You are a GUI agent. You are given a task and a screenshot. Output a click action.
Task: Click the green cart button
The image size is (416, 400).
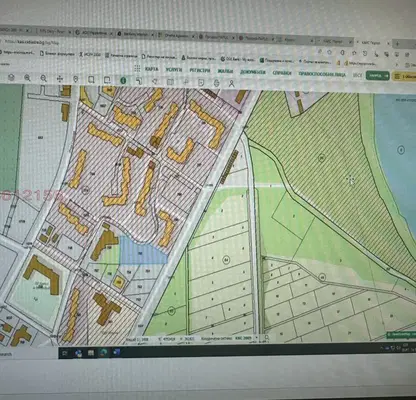377,76
